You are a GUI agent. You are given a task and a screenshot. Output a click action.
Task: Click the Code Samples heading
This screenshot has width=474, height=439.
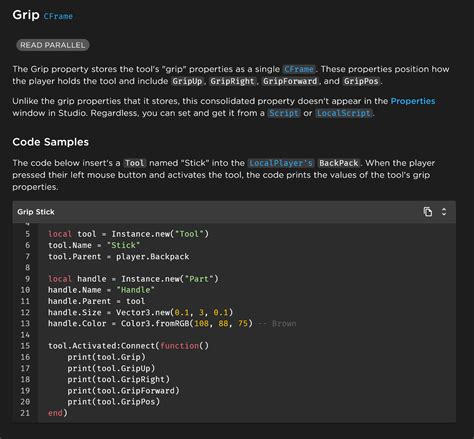pos(51,142)
